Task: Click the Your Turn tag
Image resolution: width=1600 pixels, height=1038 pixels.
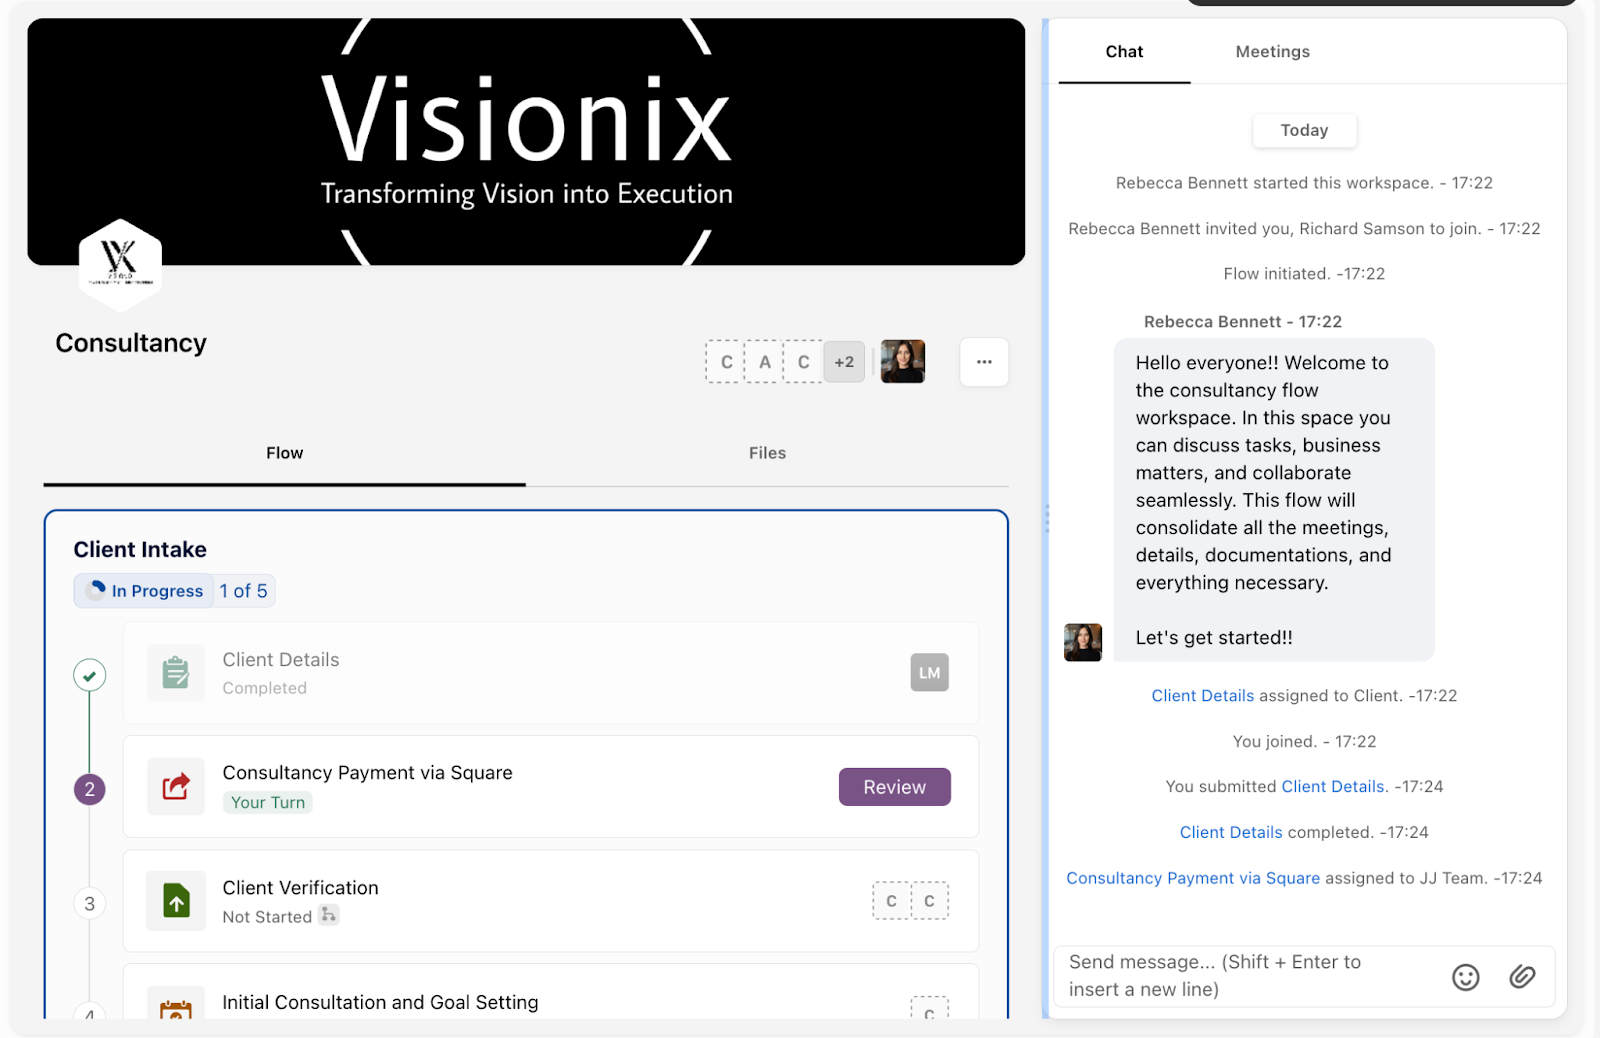Action: [268, 802]
